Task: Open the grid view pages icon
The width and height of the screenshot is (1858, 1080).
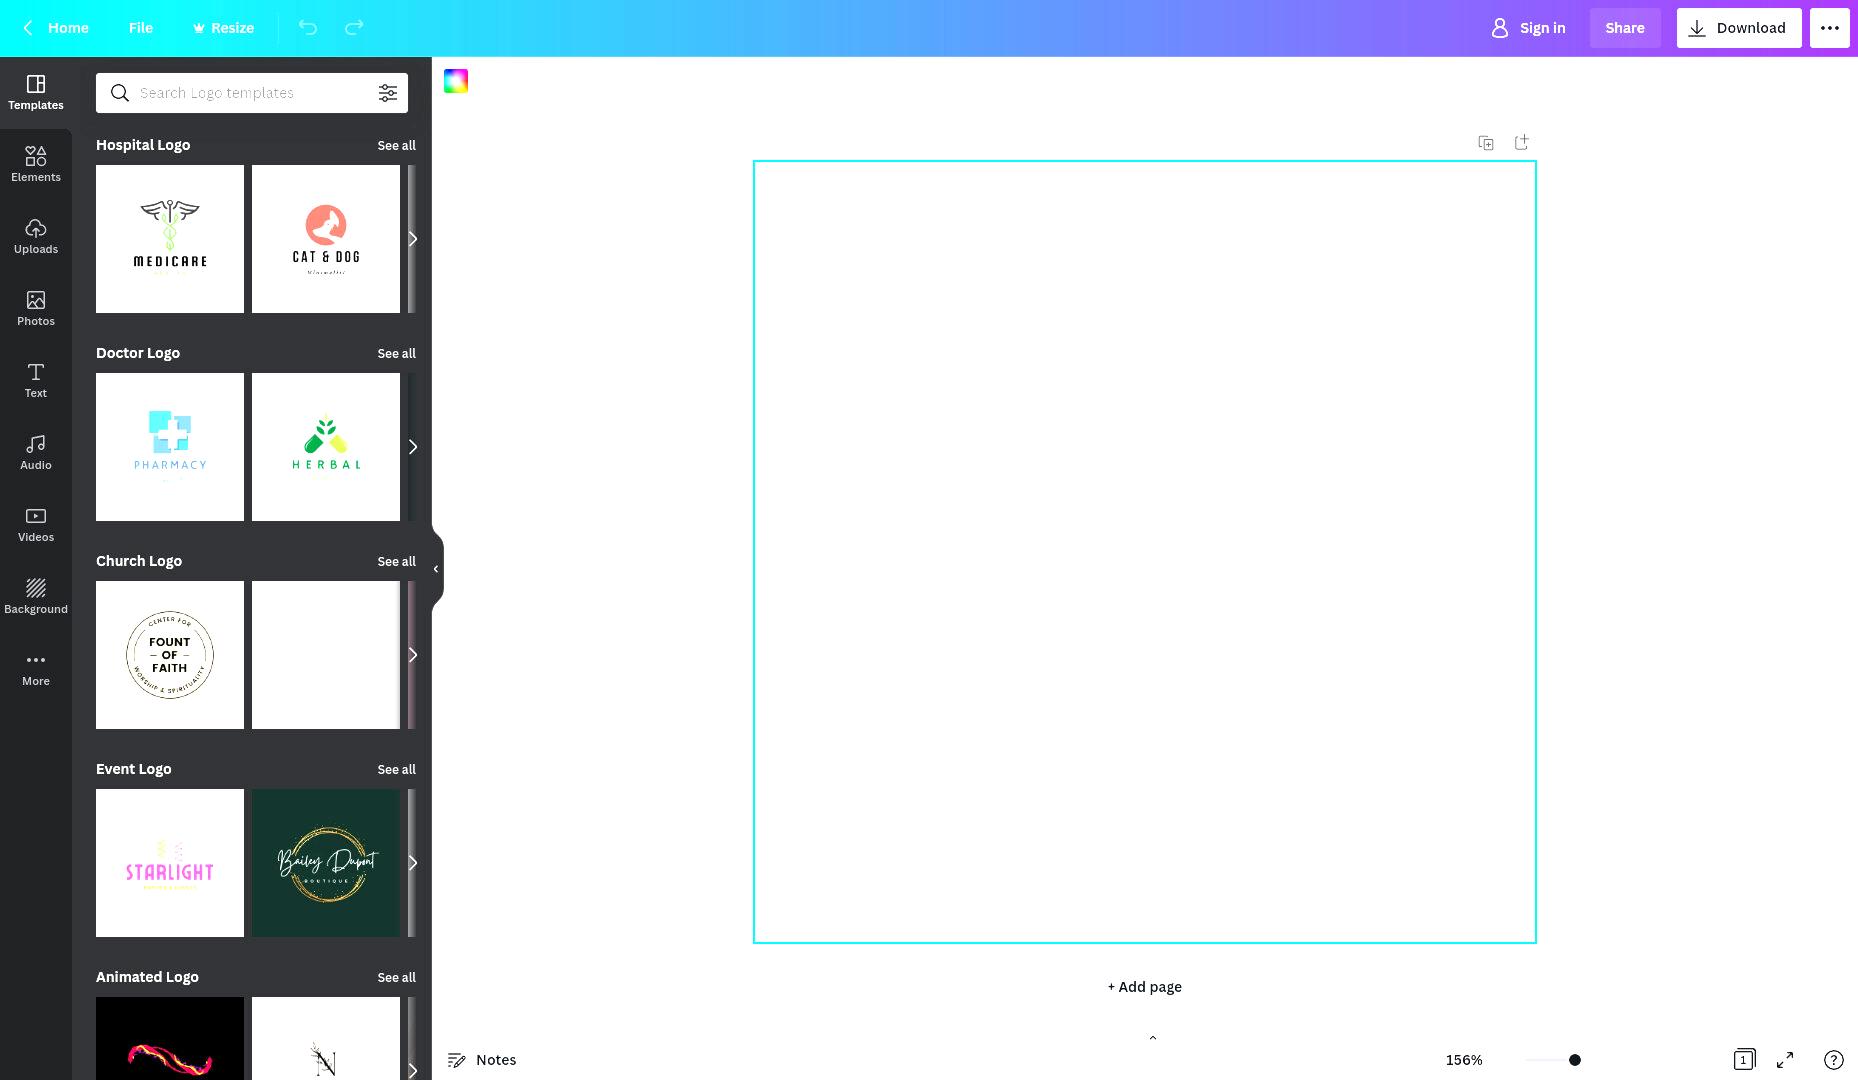Action: pos(1744,1060)
